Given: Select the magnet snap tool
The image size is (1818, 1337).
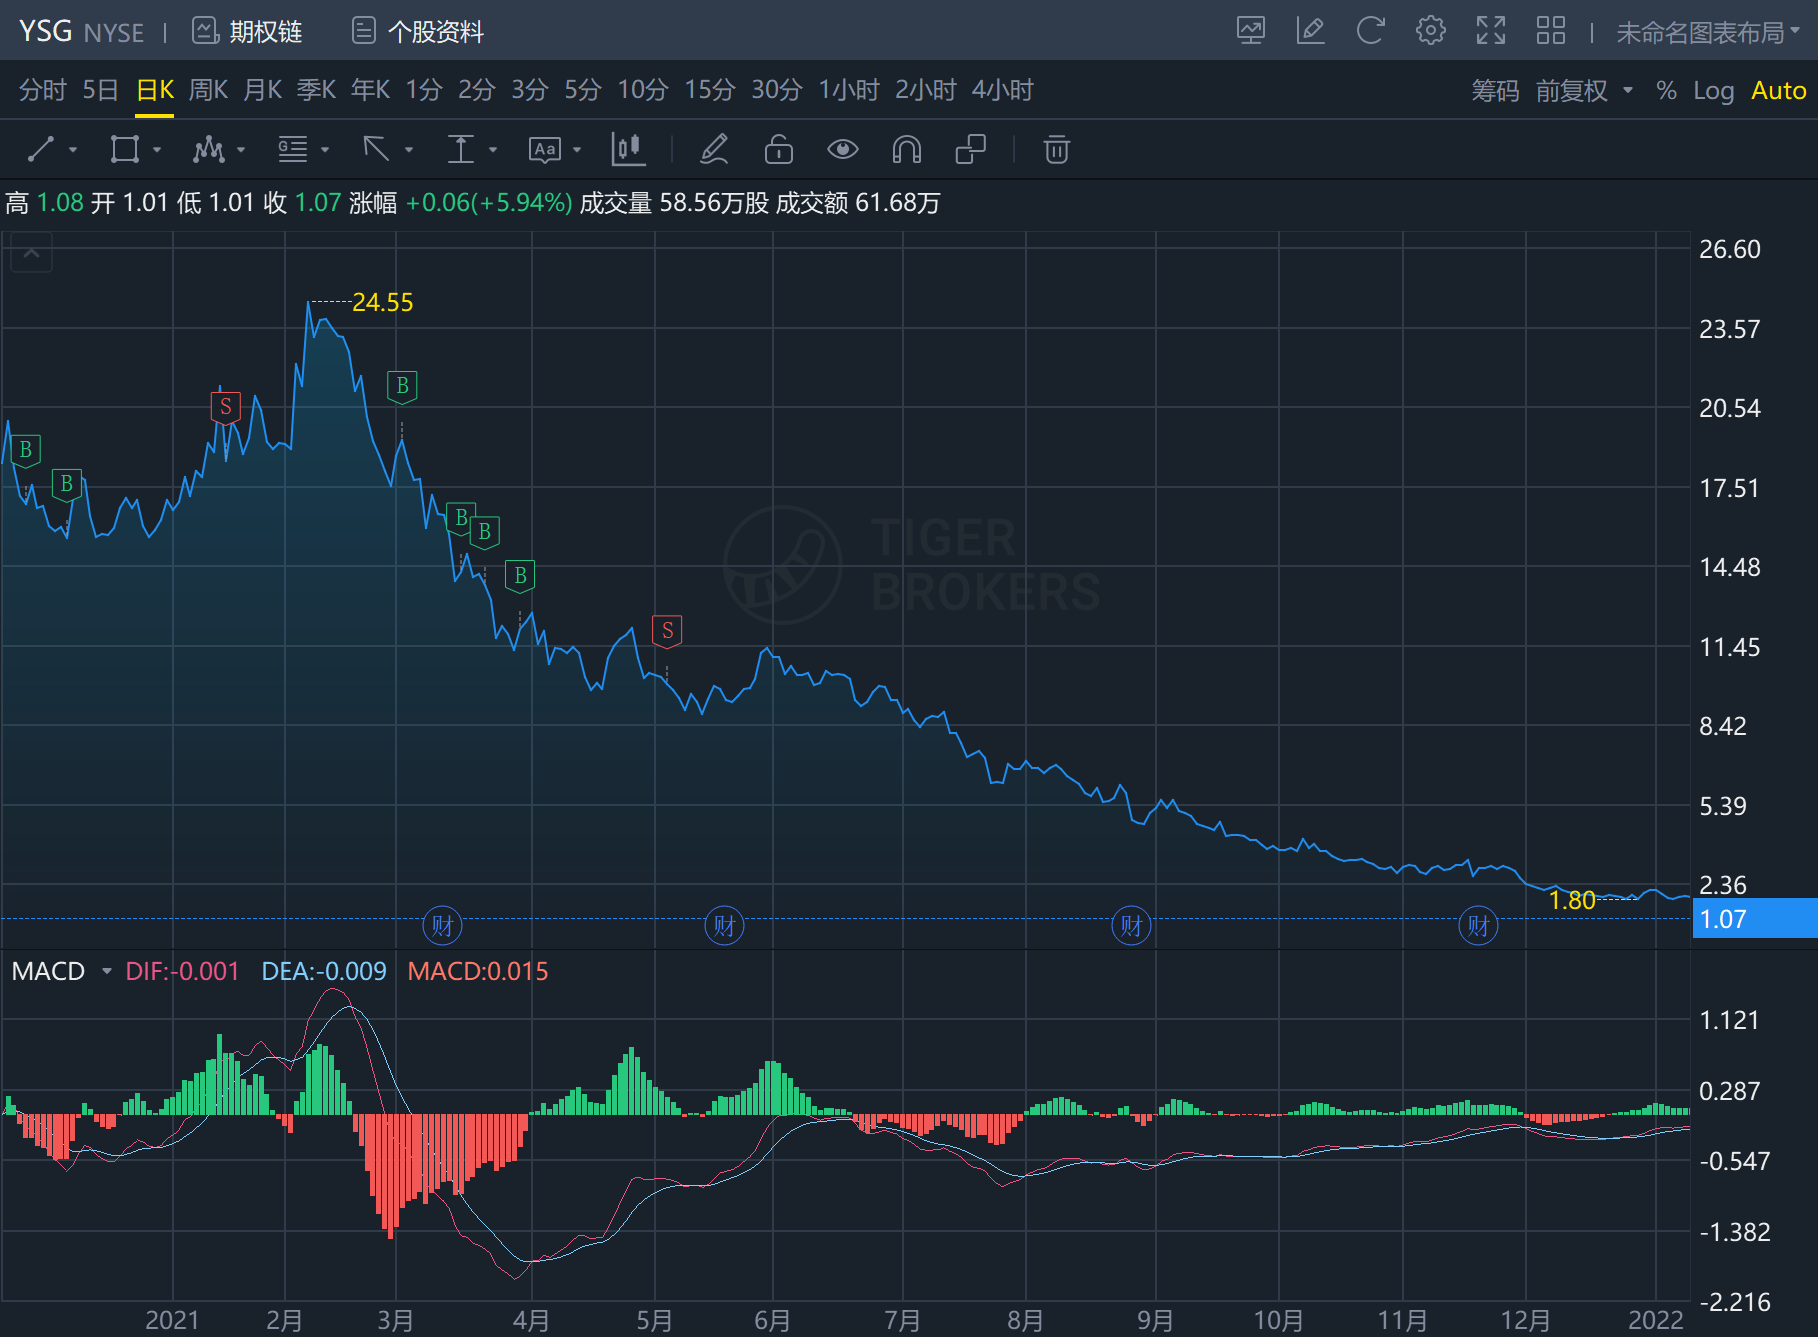Looking at the screenshot, I should click(906, 150).
